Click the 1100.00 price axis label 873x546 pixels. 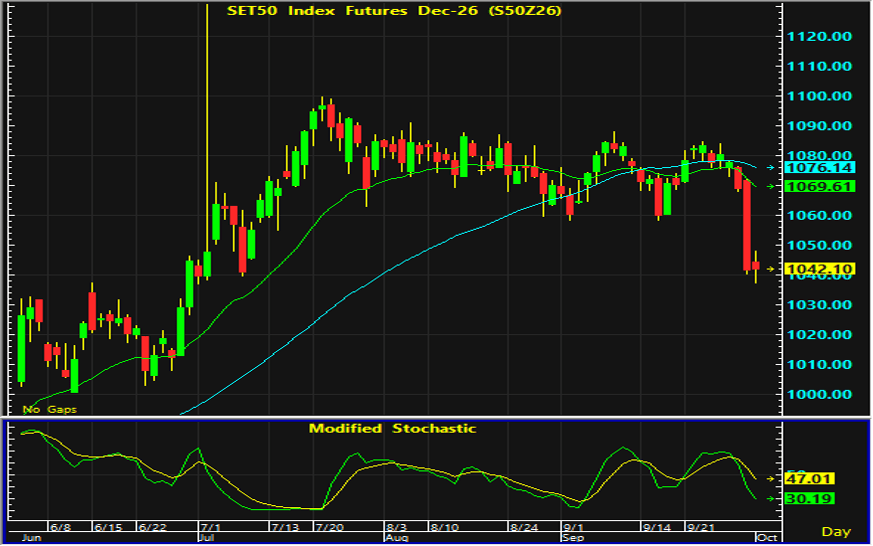pyautogui.click(x=819, y=96)
